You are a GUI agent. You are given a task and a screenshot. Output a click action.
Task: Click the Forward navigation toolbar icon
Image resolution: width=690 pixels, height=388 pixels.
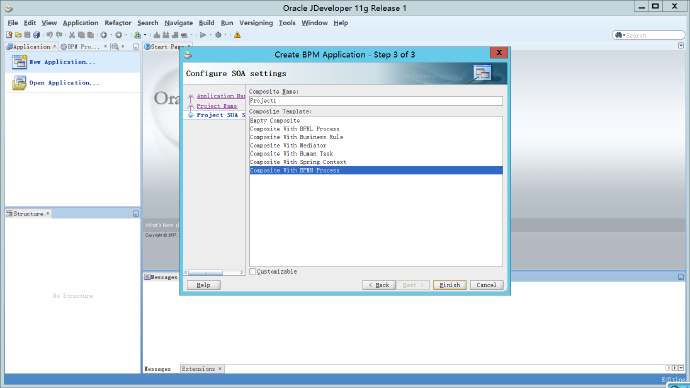coord(118,35)
